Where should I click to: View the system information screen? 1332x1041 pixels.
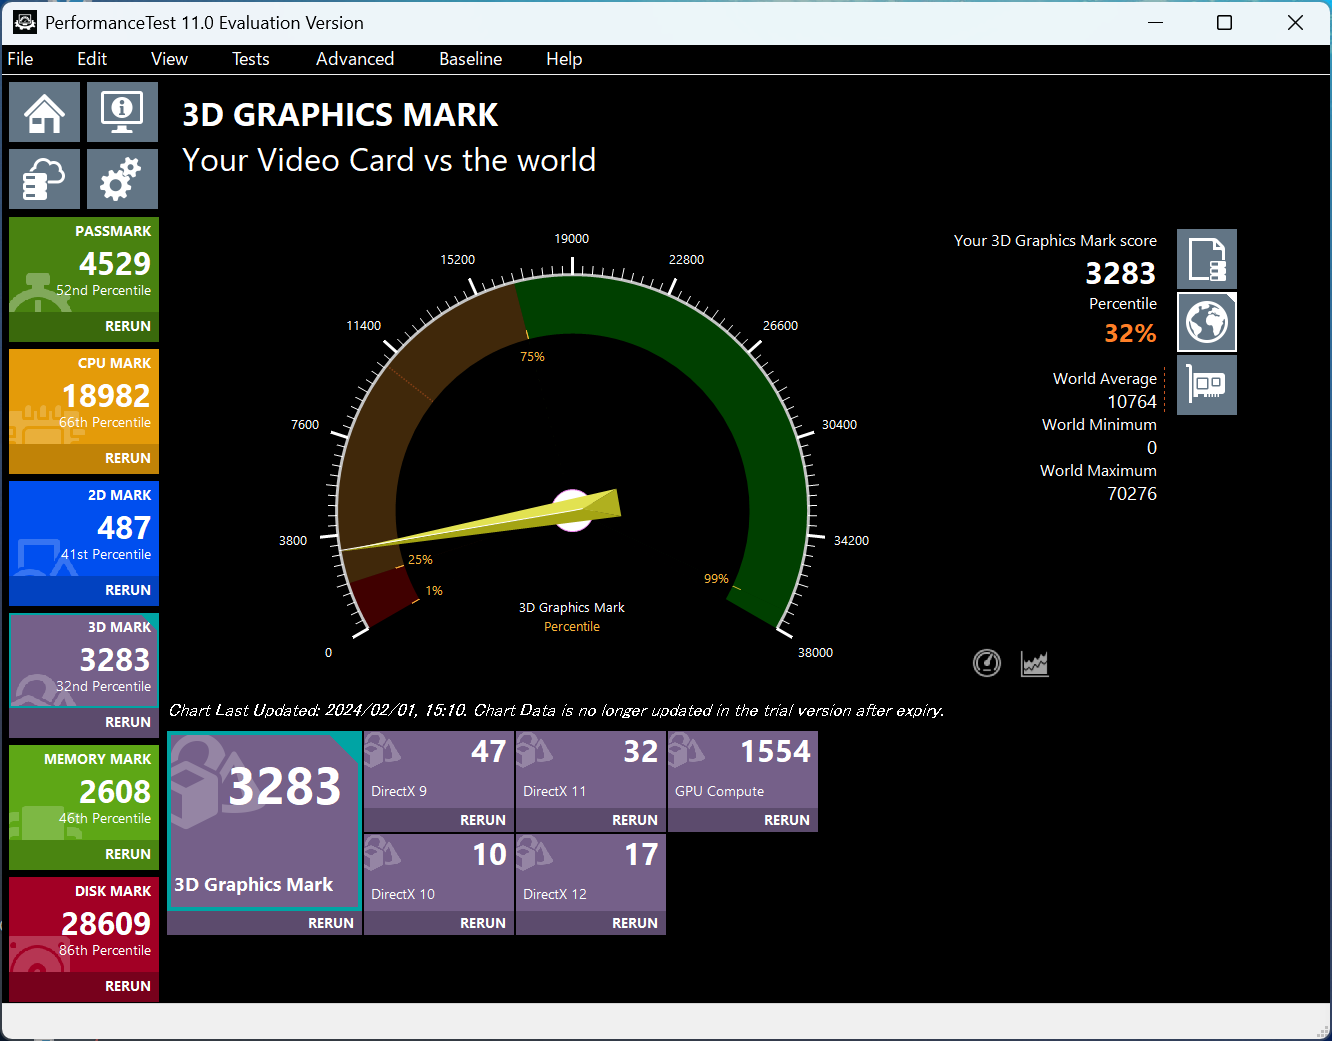(122, 112)
